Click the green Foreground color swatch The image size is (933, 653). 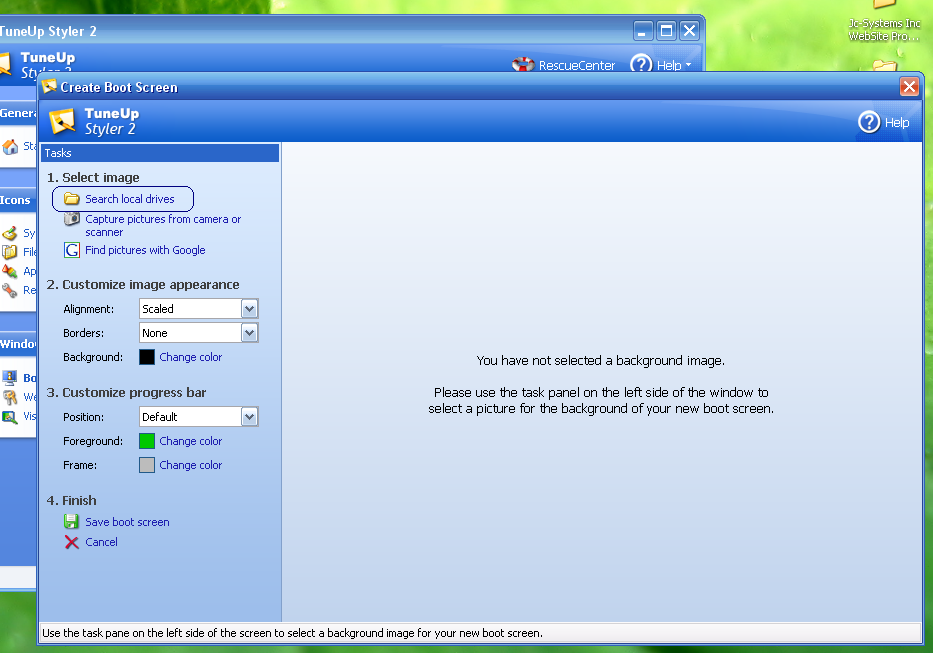click(147, 441)
